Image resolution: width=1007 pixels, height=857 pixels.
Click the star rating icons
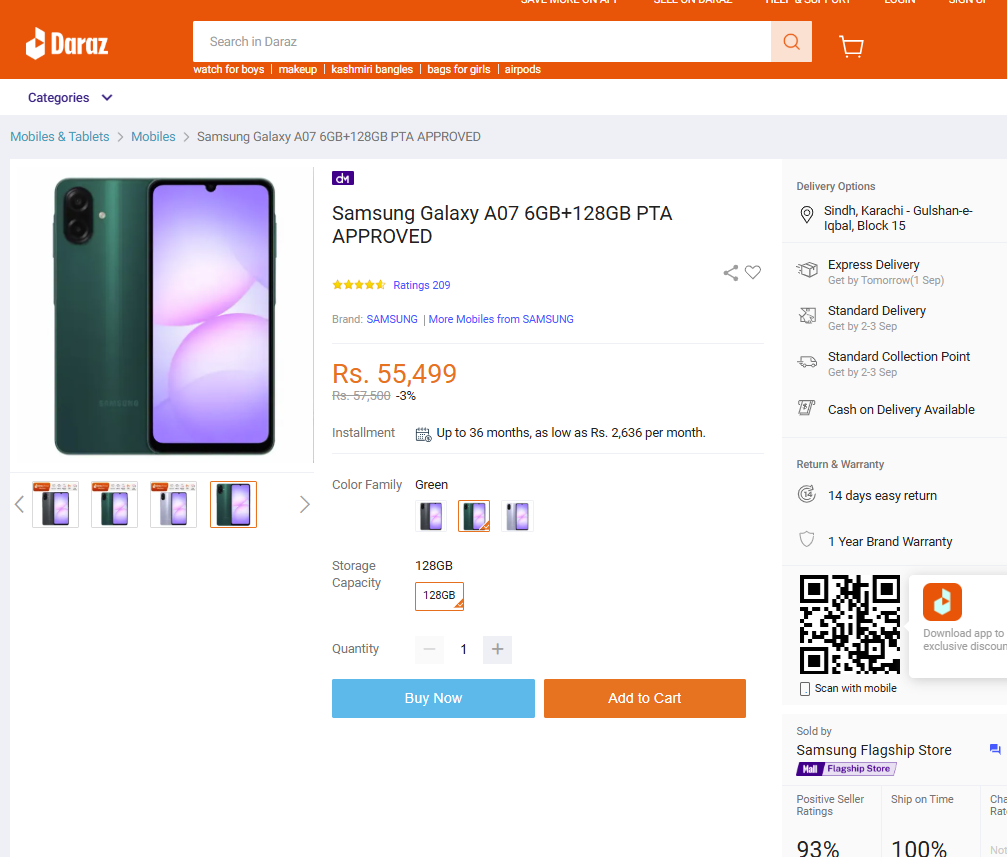click(359, 285)
